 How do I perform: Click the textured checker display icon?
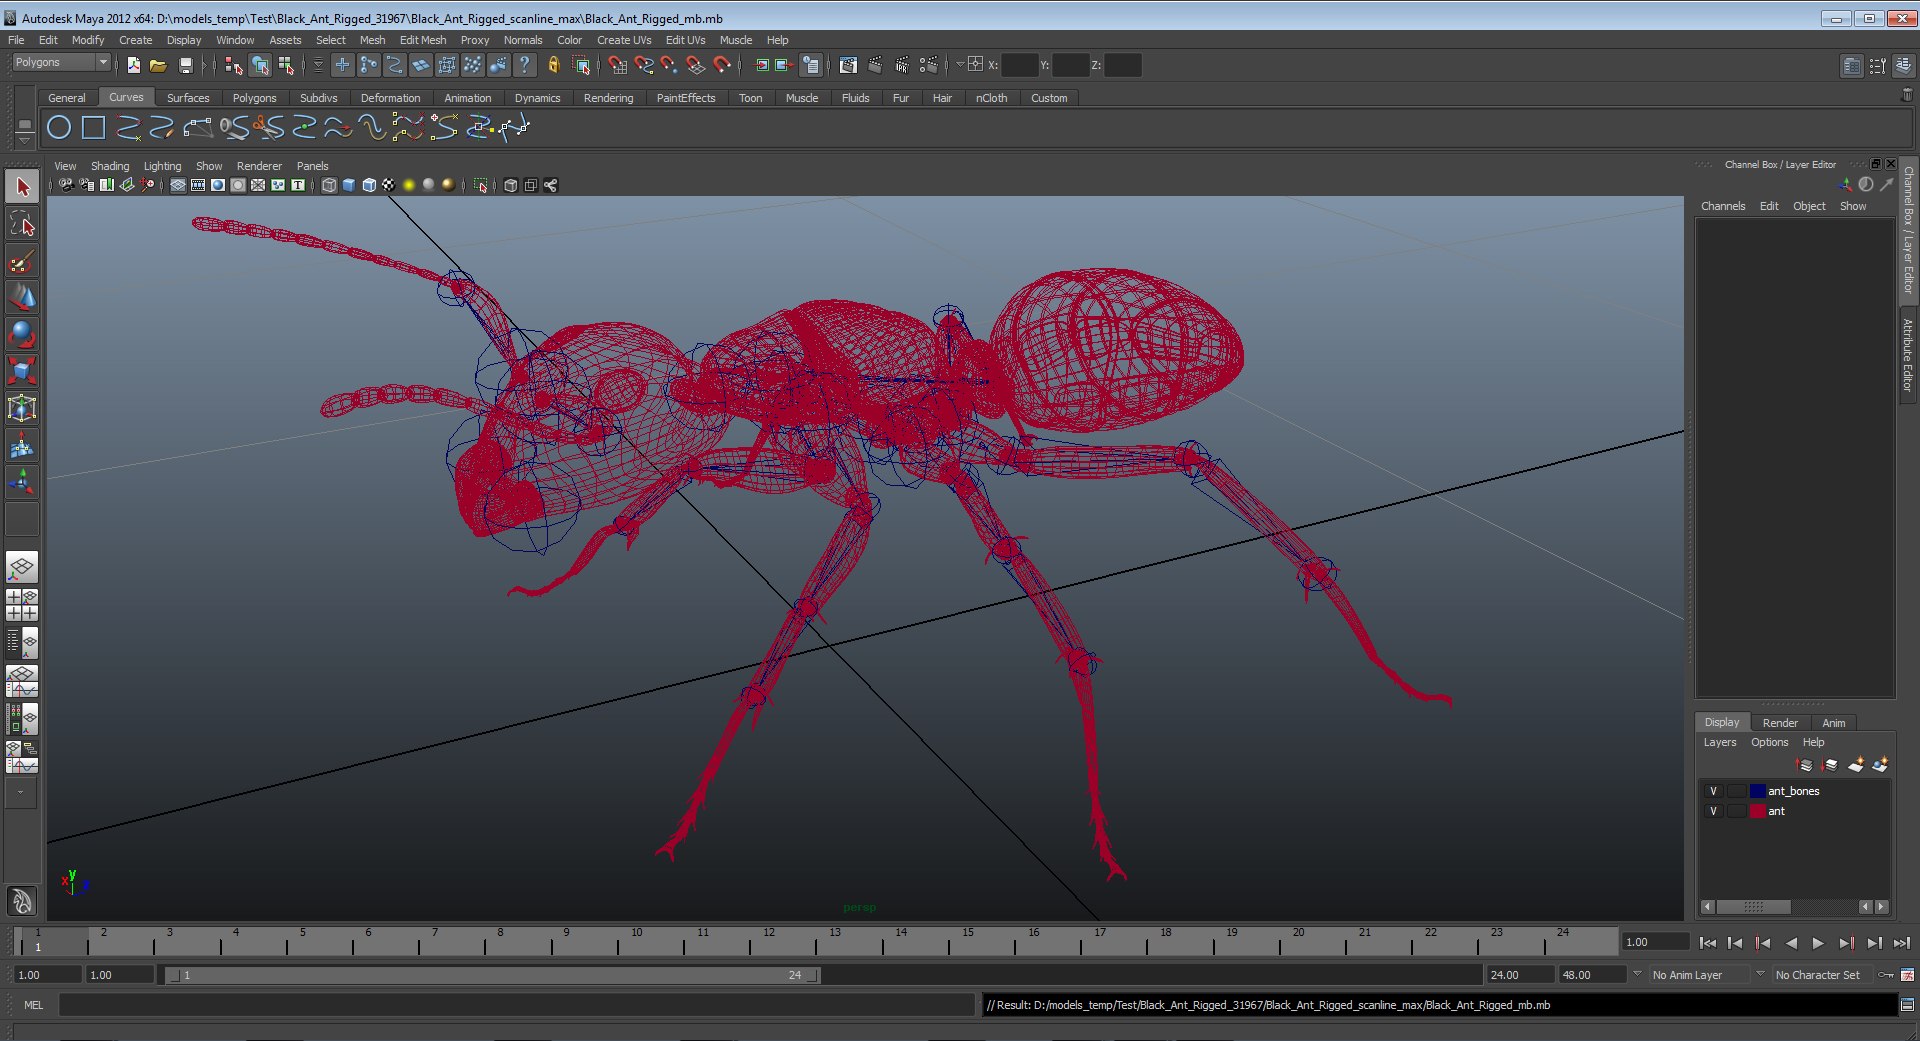click(x=388, y=185)
